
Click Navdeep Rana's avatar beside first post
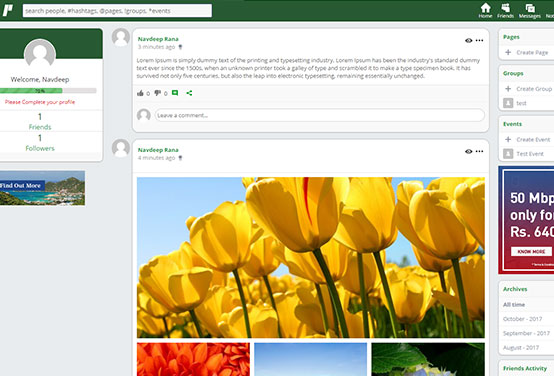tap(121, 37)
